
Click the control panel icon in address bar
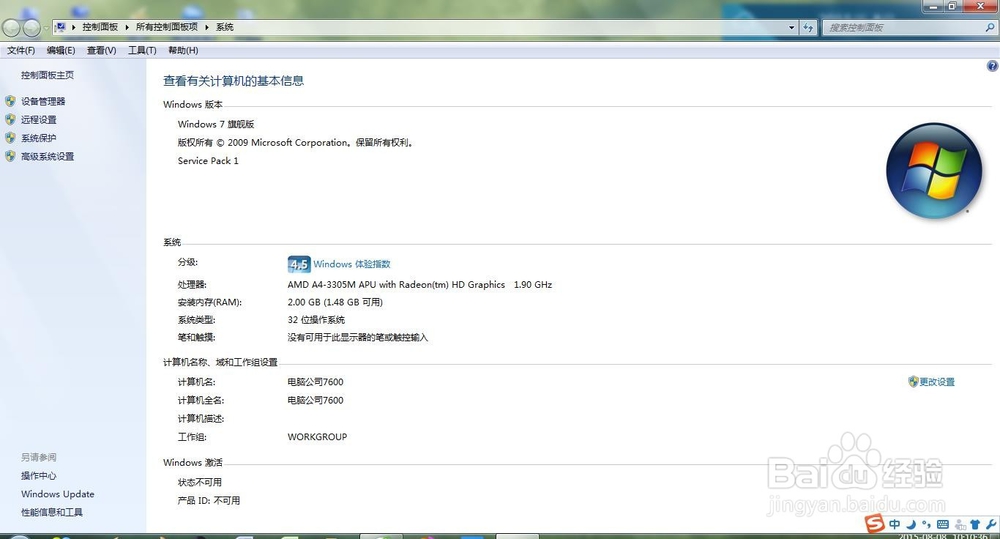coord(61,27)
